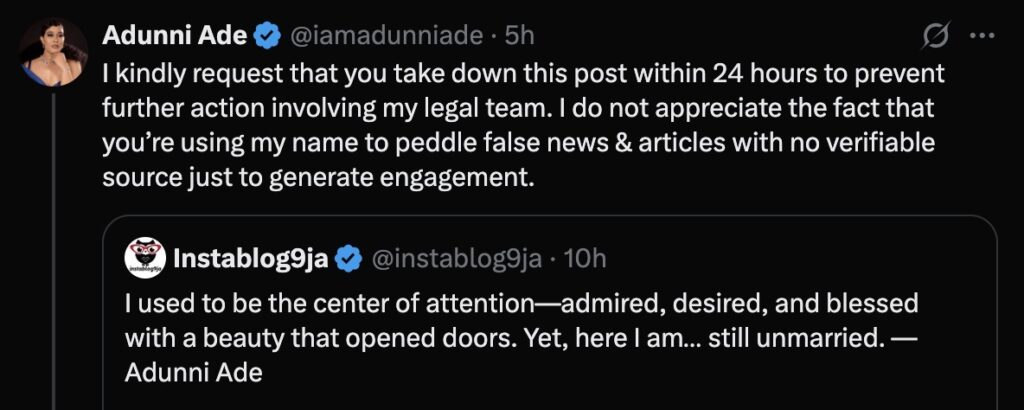Click the 10h quoted post timestamp
The width and height of the screenshot is (1024, 410).
585,258
